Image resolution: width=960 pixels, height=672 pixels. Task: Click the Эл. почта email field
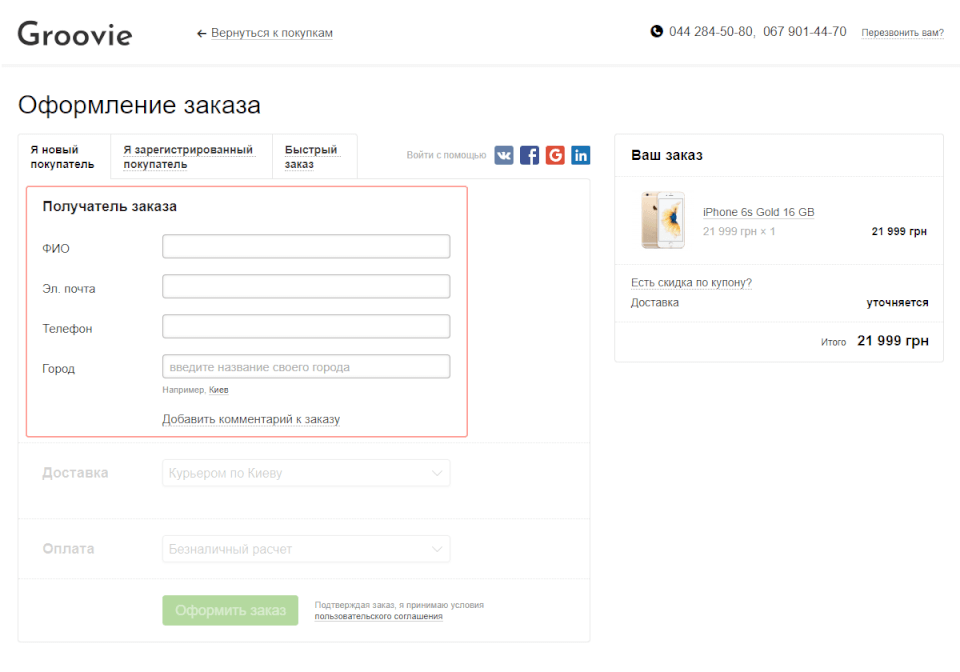point(306,287)
